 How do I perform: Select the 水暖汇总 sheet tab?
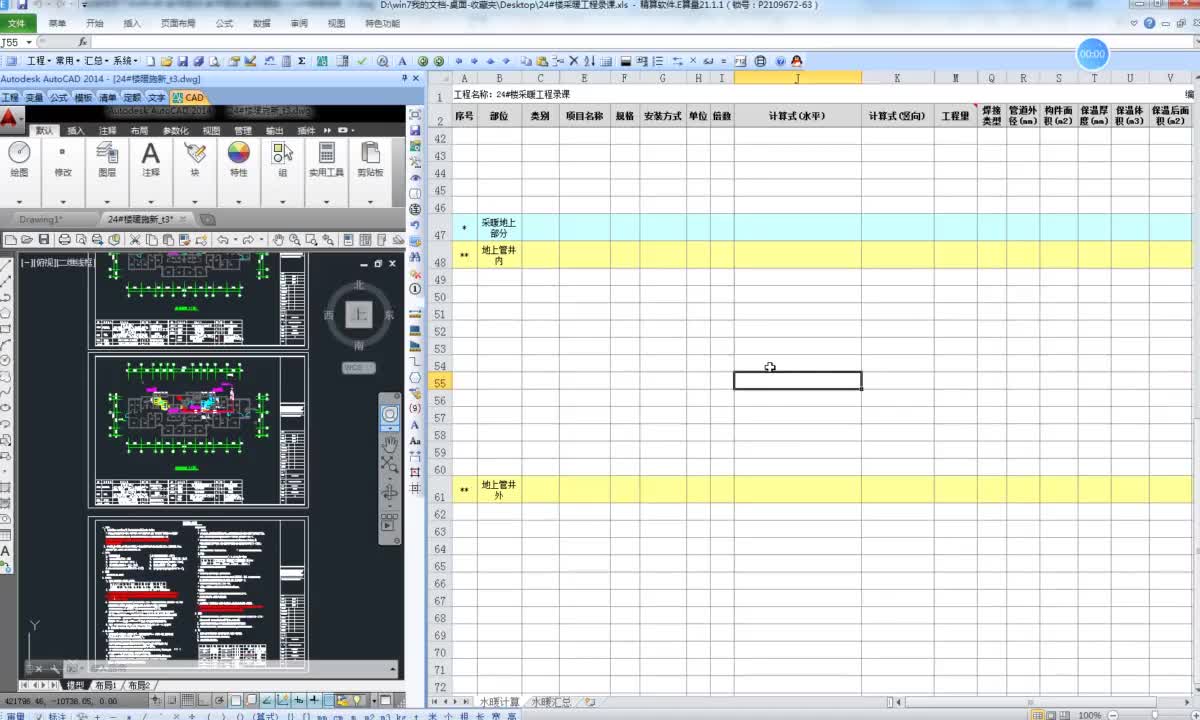pyautogui.click(x=552, y=702)
